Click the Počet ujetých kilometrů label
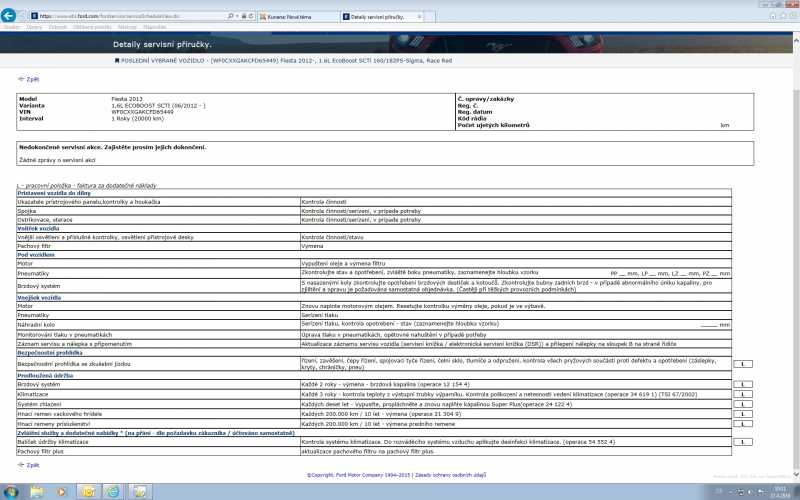The image size is (800, 500). 493,125
